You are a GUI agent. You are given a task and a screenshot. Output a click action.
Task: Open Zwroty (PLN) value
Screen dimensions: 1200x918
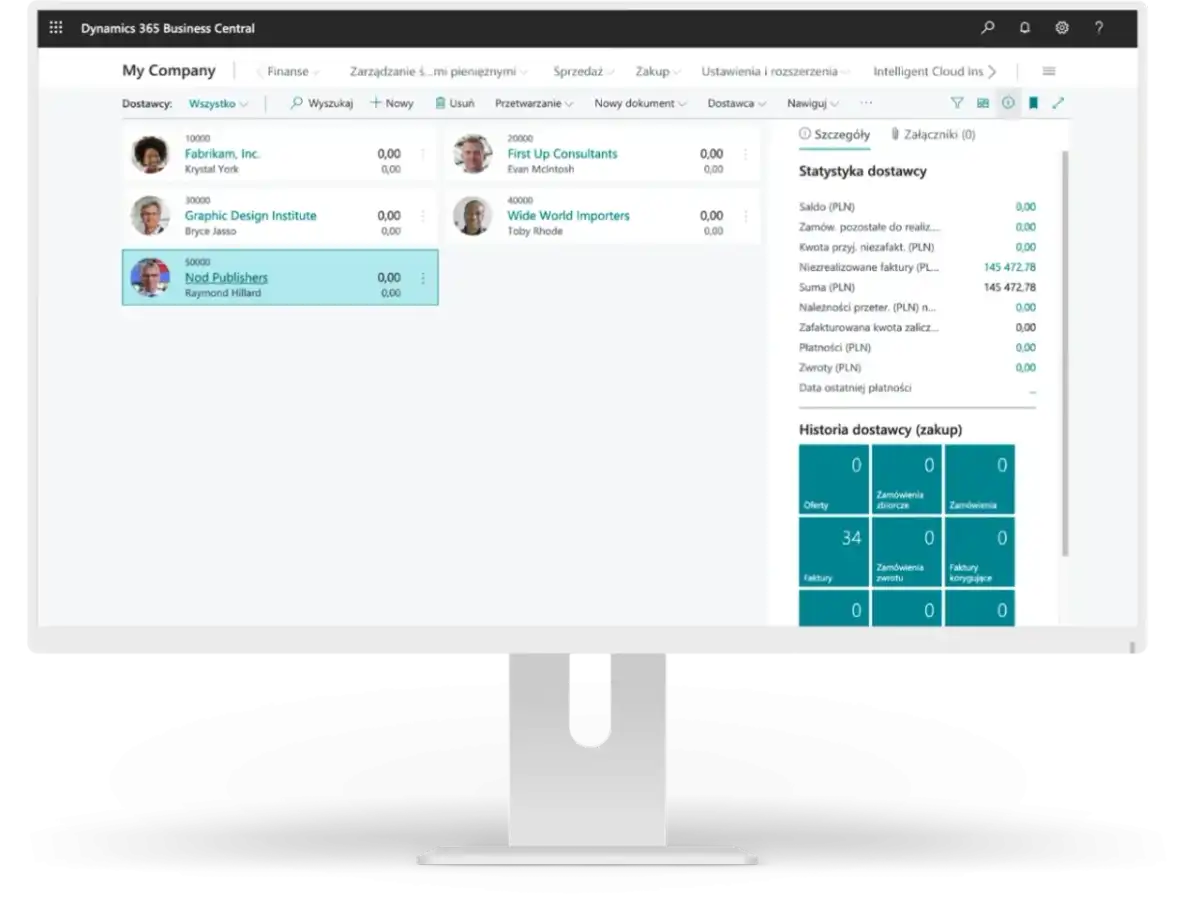coord(1026,368)
